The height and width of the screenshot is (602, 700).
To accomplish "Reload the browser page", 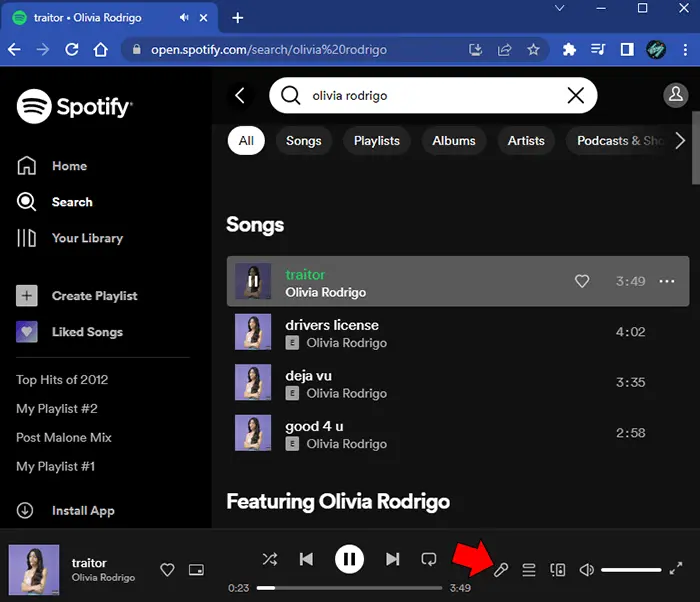I will (72, 49).
